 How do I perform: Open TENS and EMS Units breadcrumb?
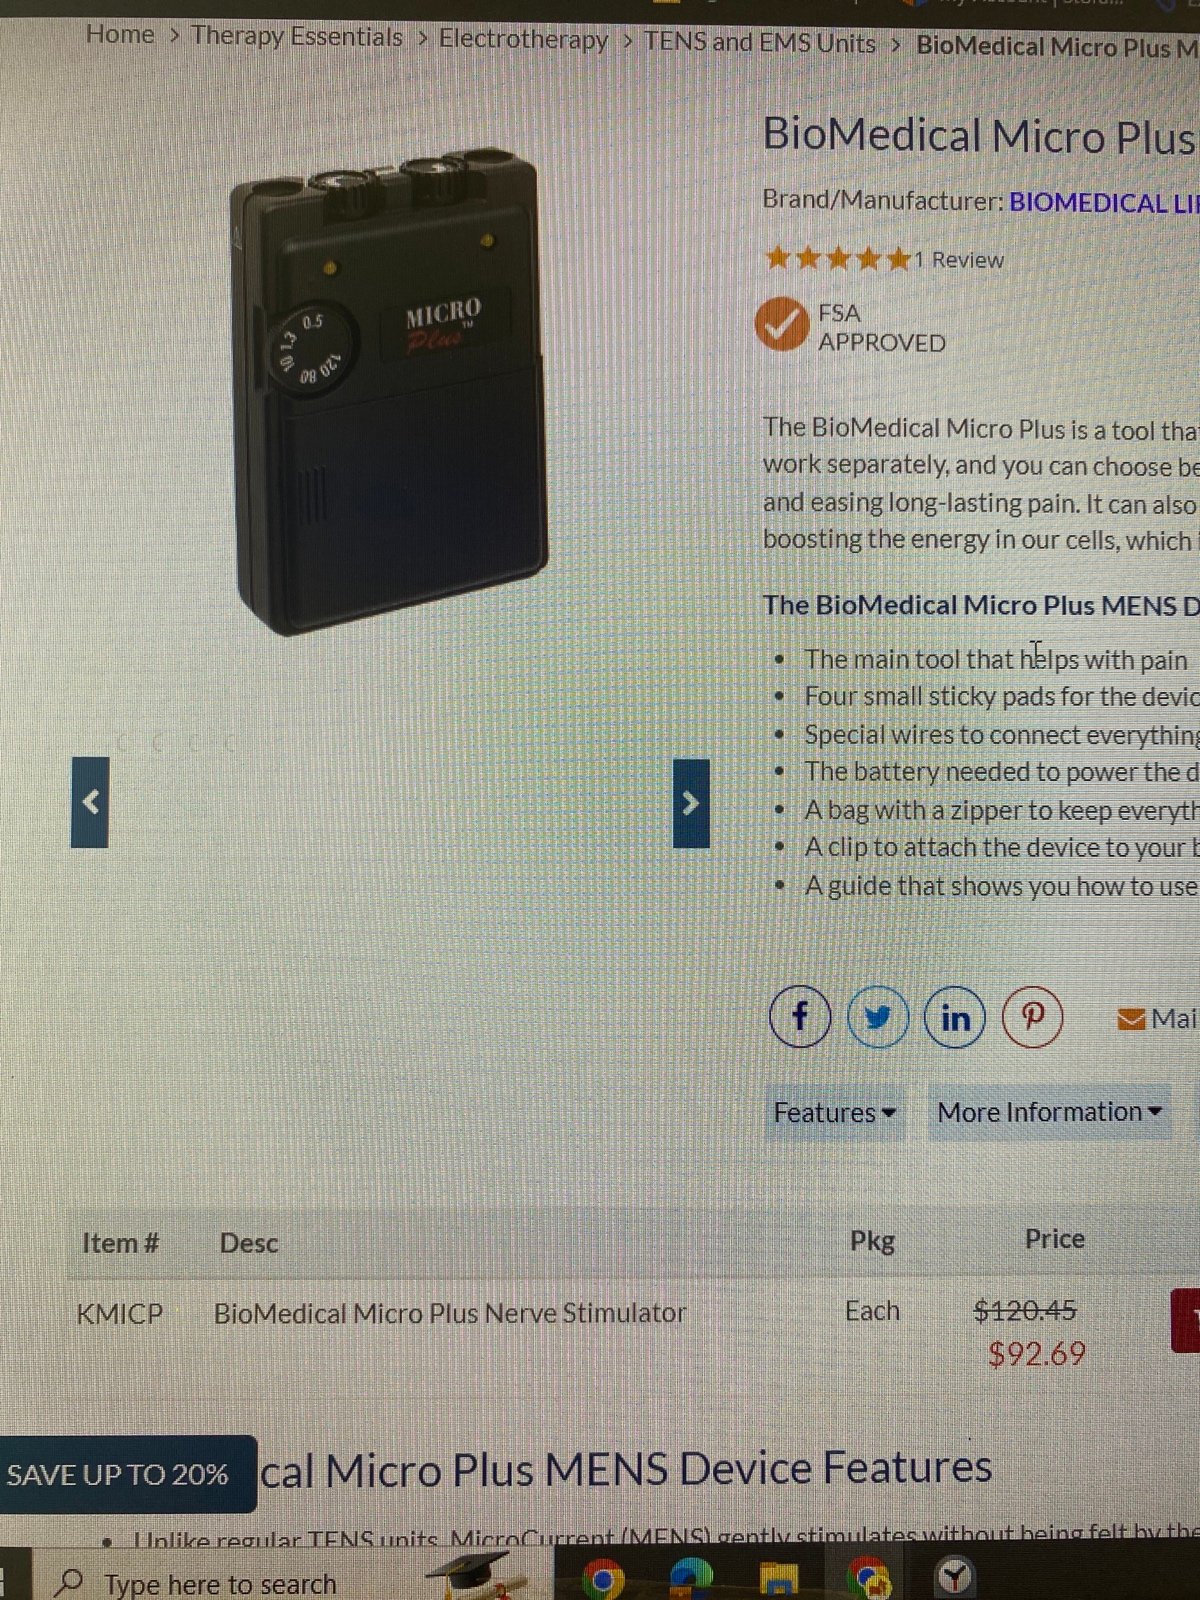click(x=760, y=43)
